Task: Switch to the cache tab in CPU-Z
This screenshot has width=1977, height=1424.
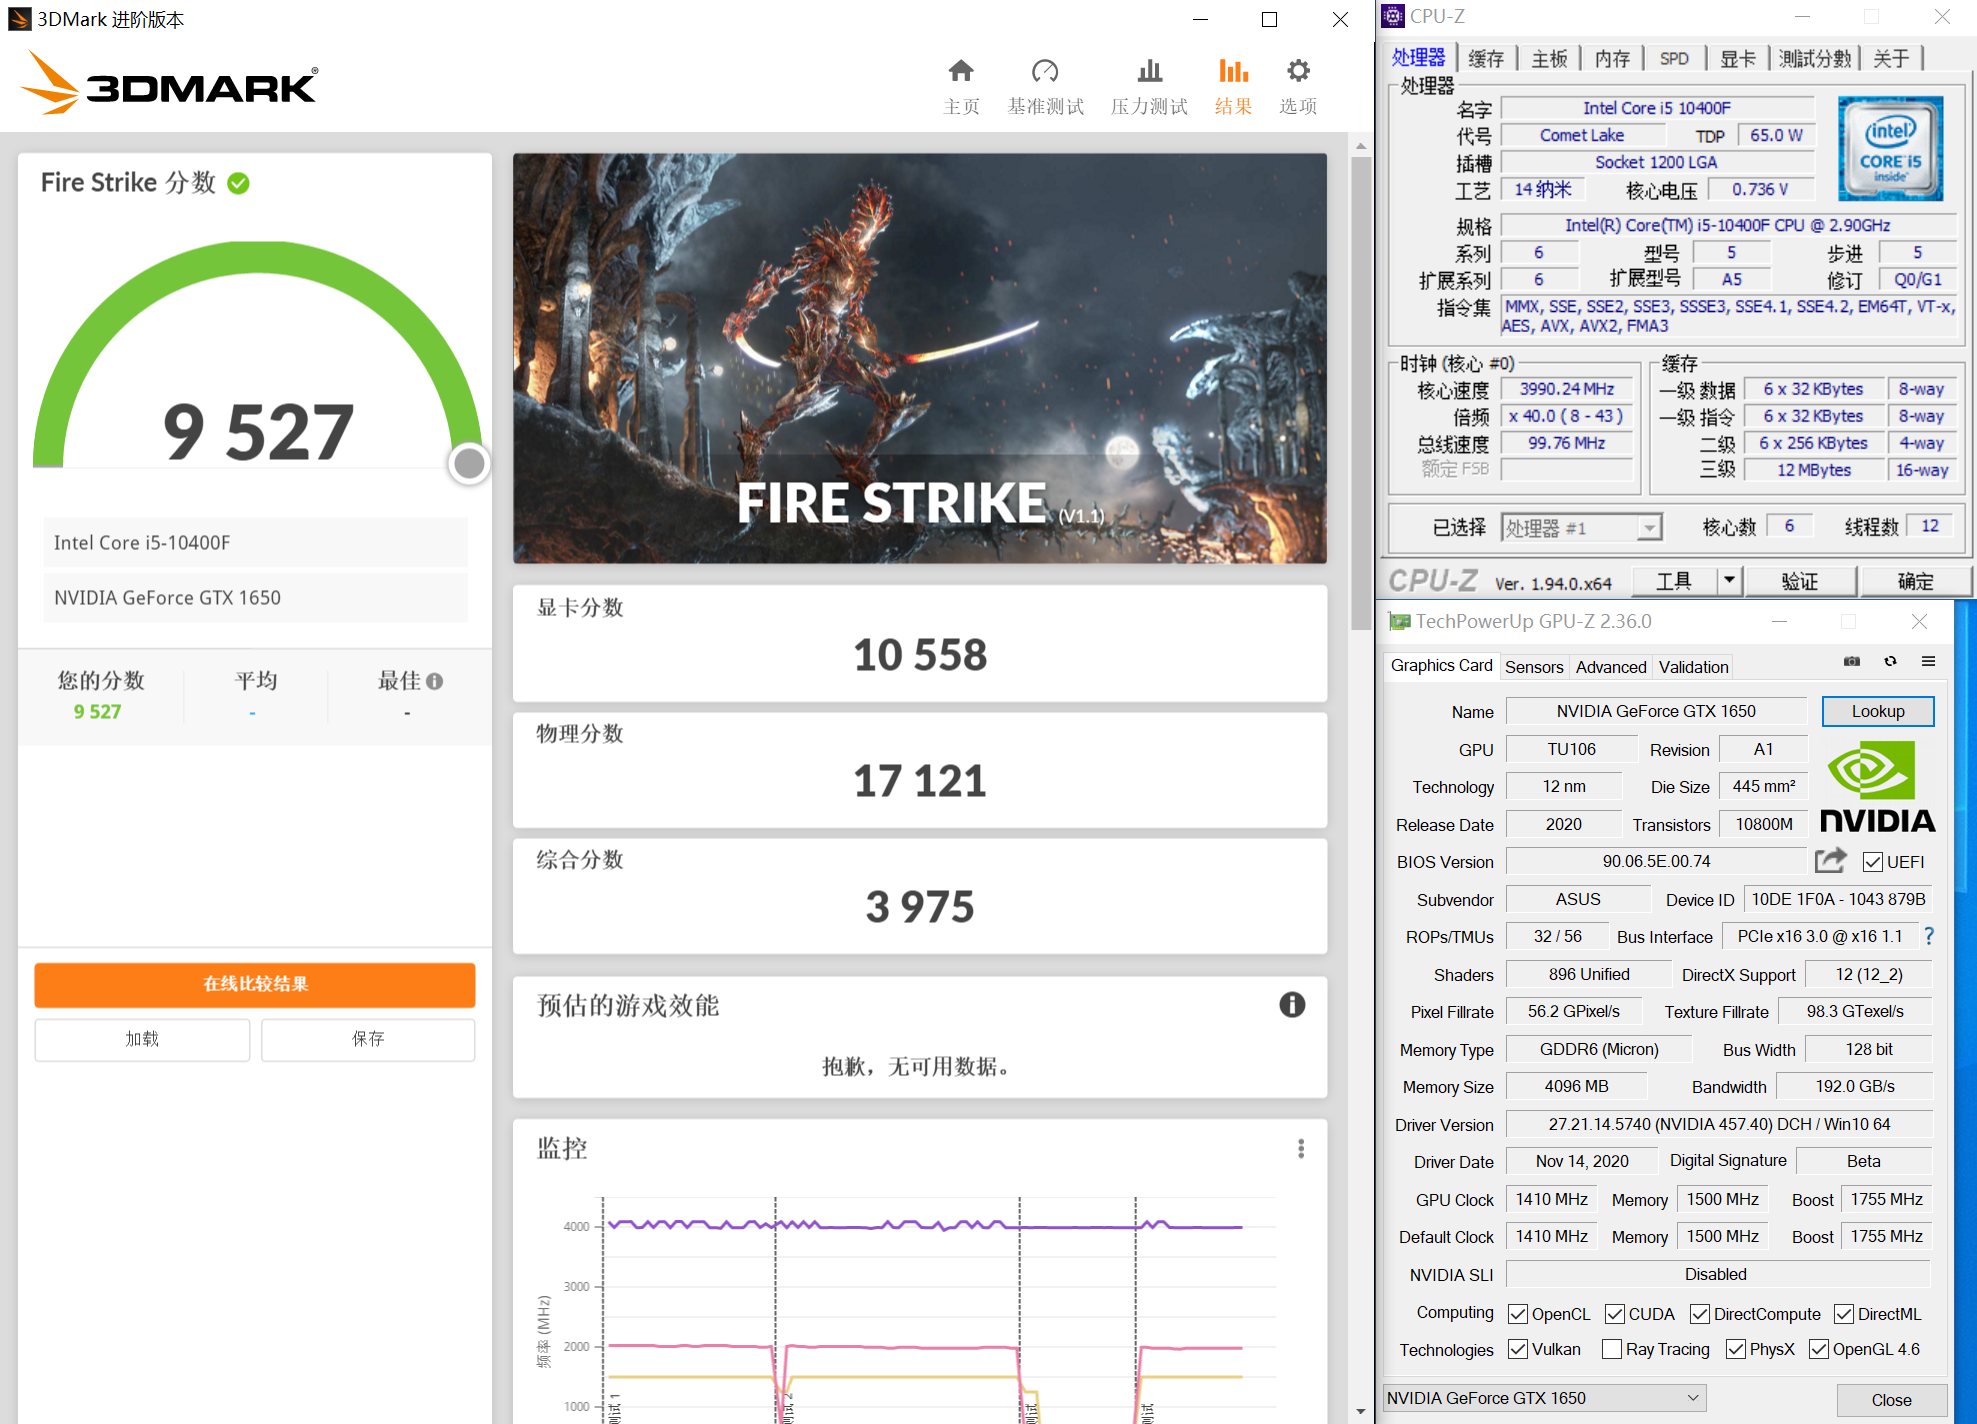Action: click(1486, 58)
